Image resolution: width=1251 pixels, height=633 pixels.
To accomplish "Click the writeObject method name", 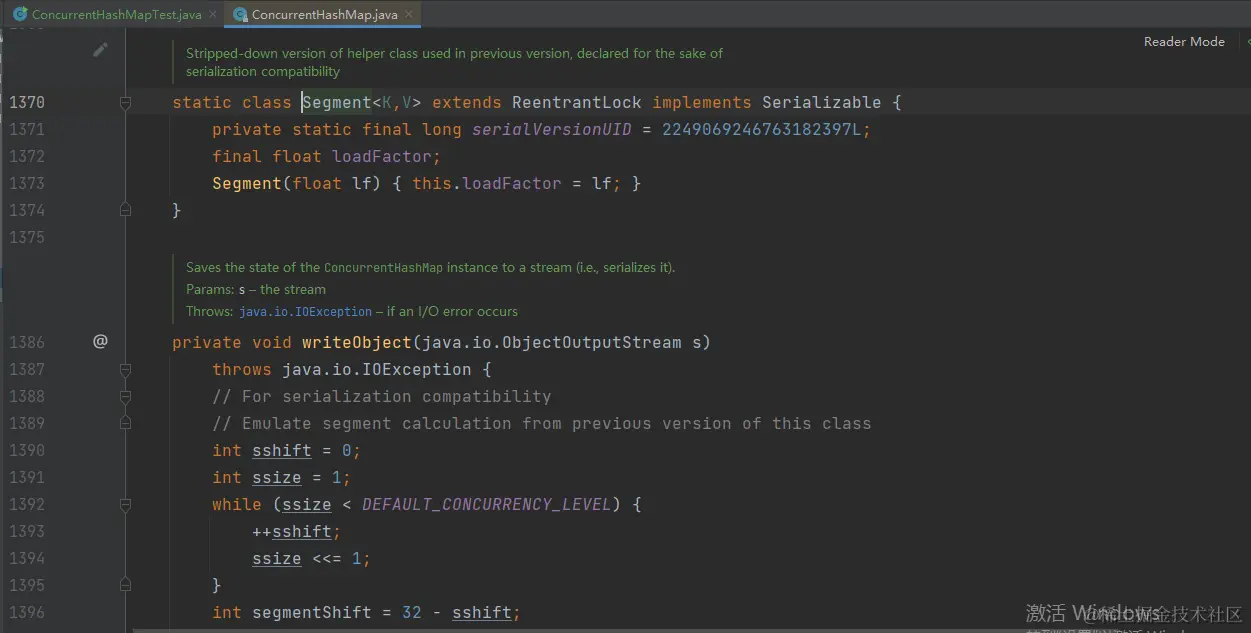I will tap(357, 342).
